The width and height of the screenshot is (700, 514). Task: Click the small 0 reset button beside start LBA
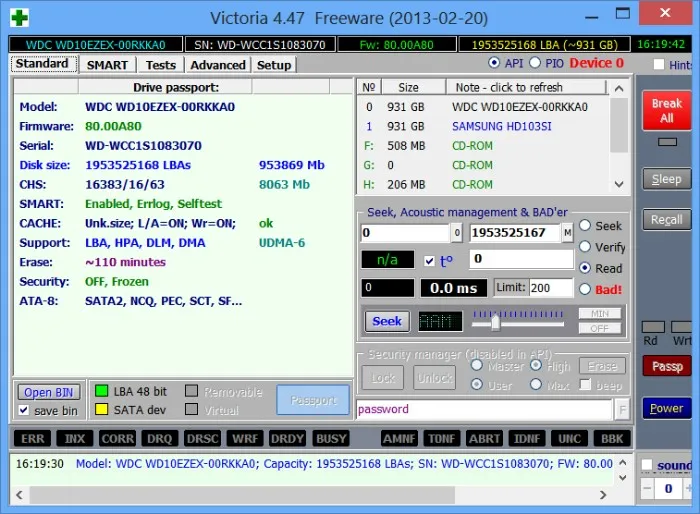coord(457,233)
